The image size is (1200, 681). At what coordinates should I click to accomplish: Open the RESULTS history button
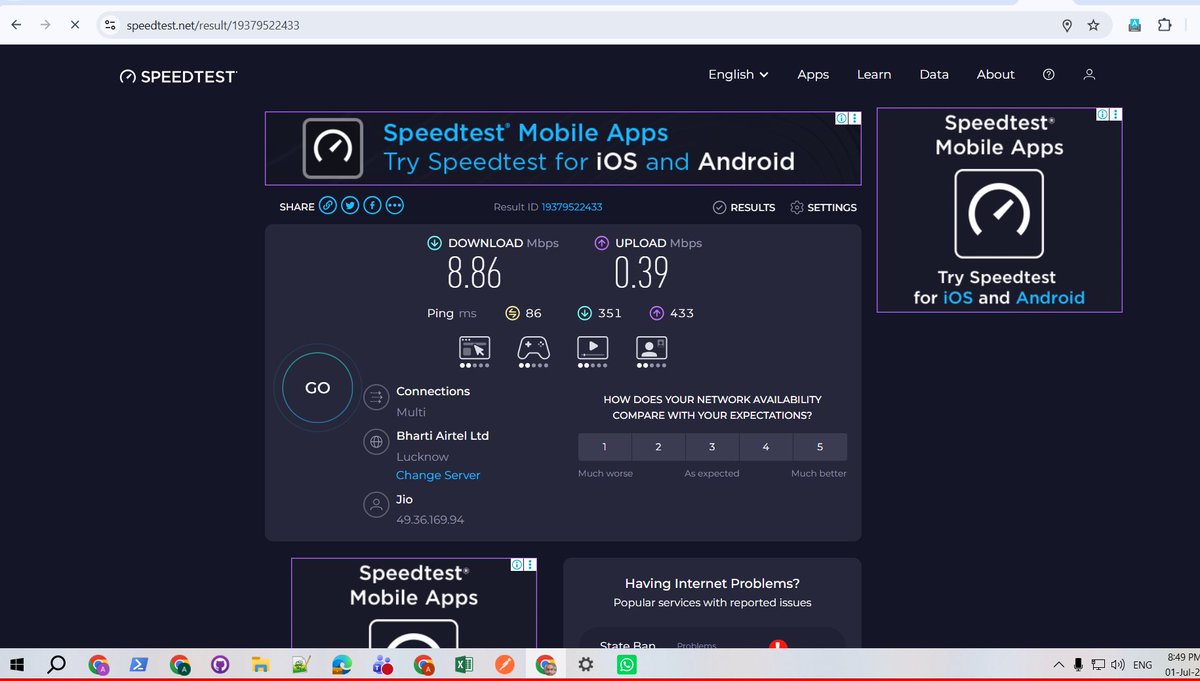[744, 207]
